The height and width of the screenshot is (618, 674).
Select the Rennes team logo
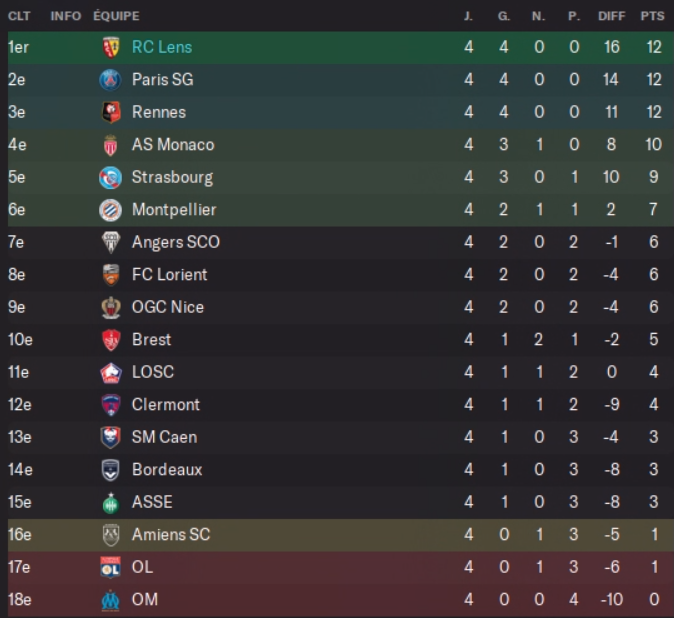[x=110, y=112]
